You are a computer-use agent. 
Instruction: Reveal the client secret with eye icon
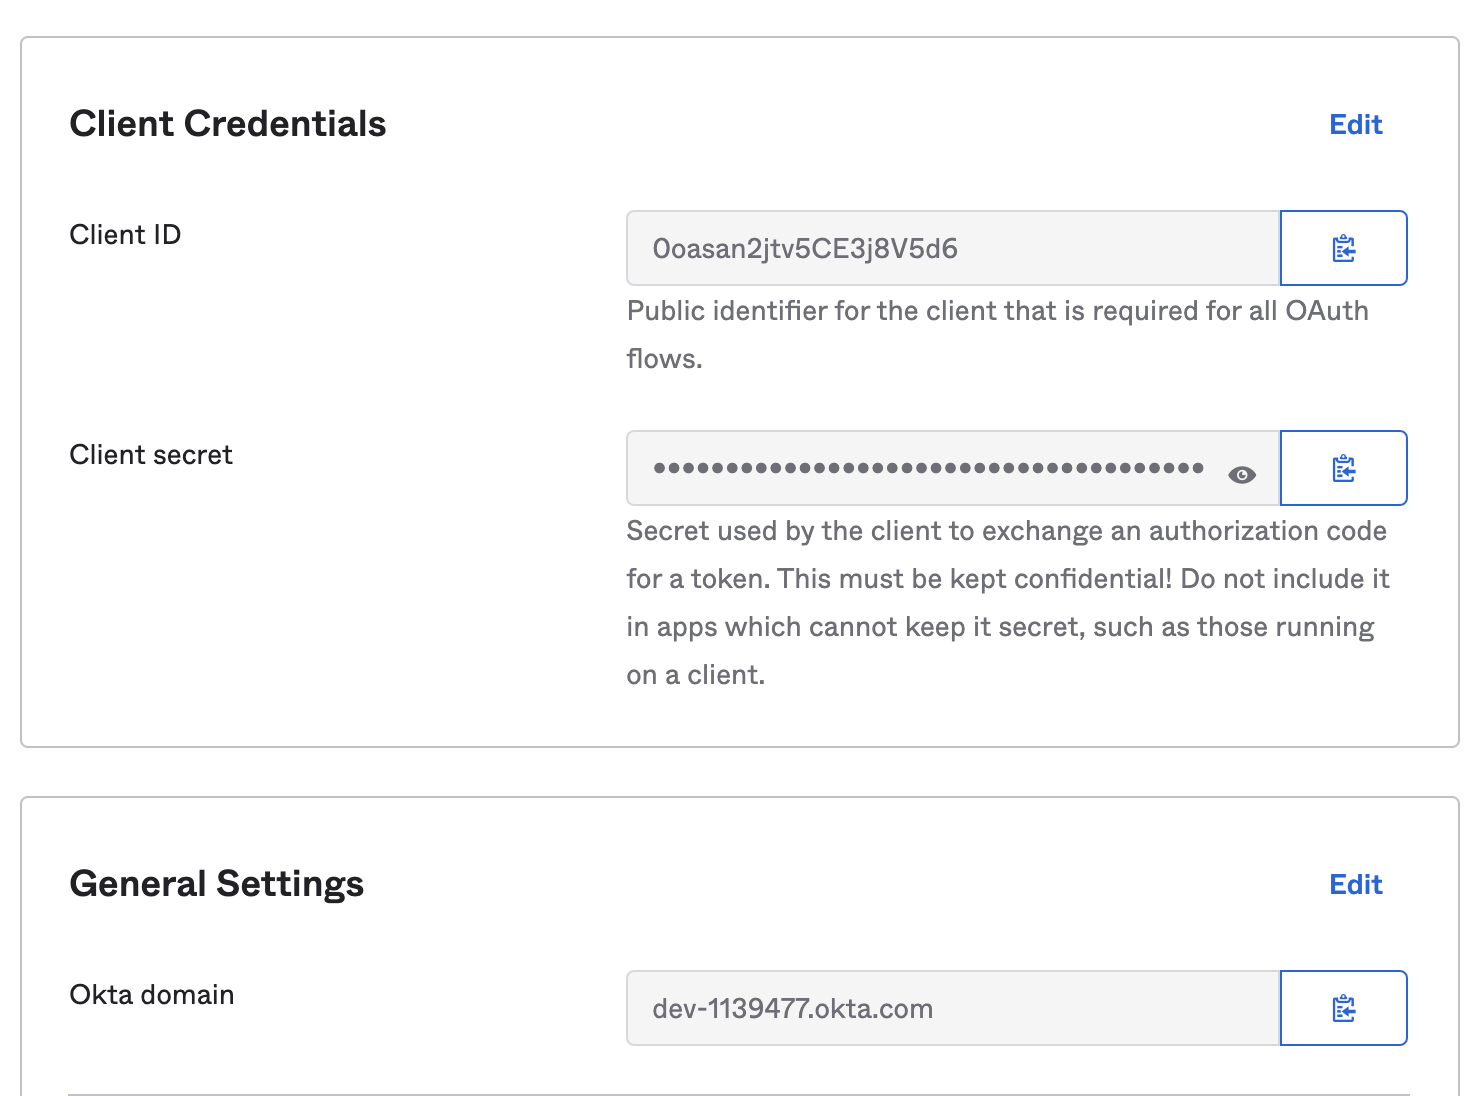(x=1241, y=475)
